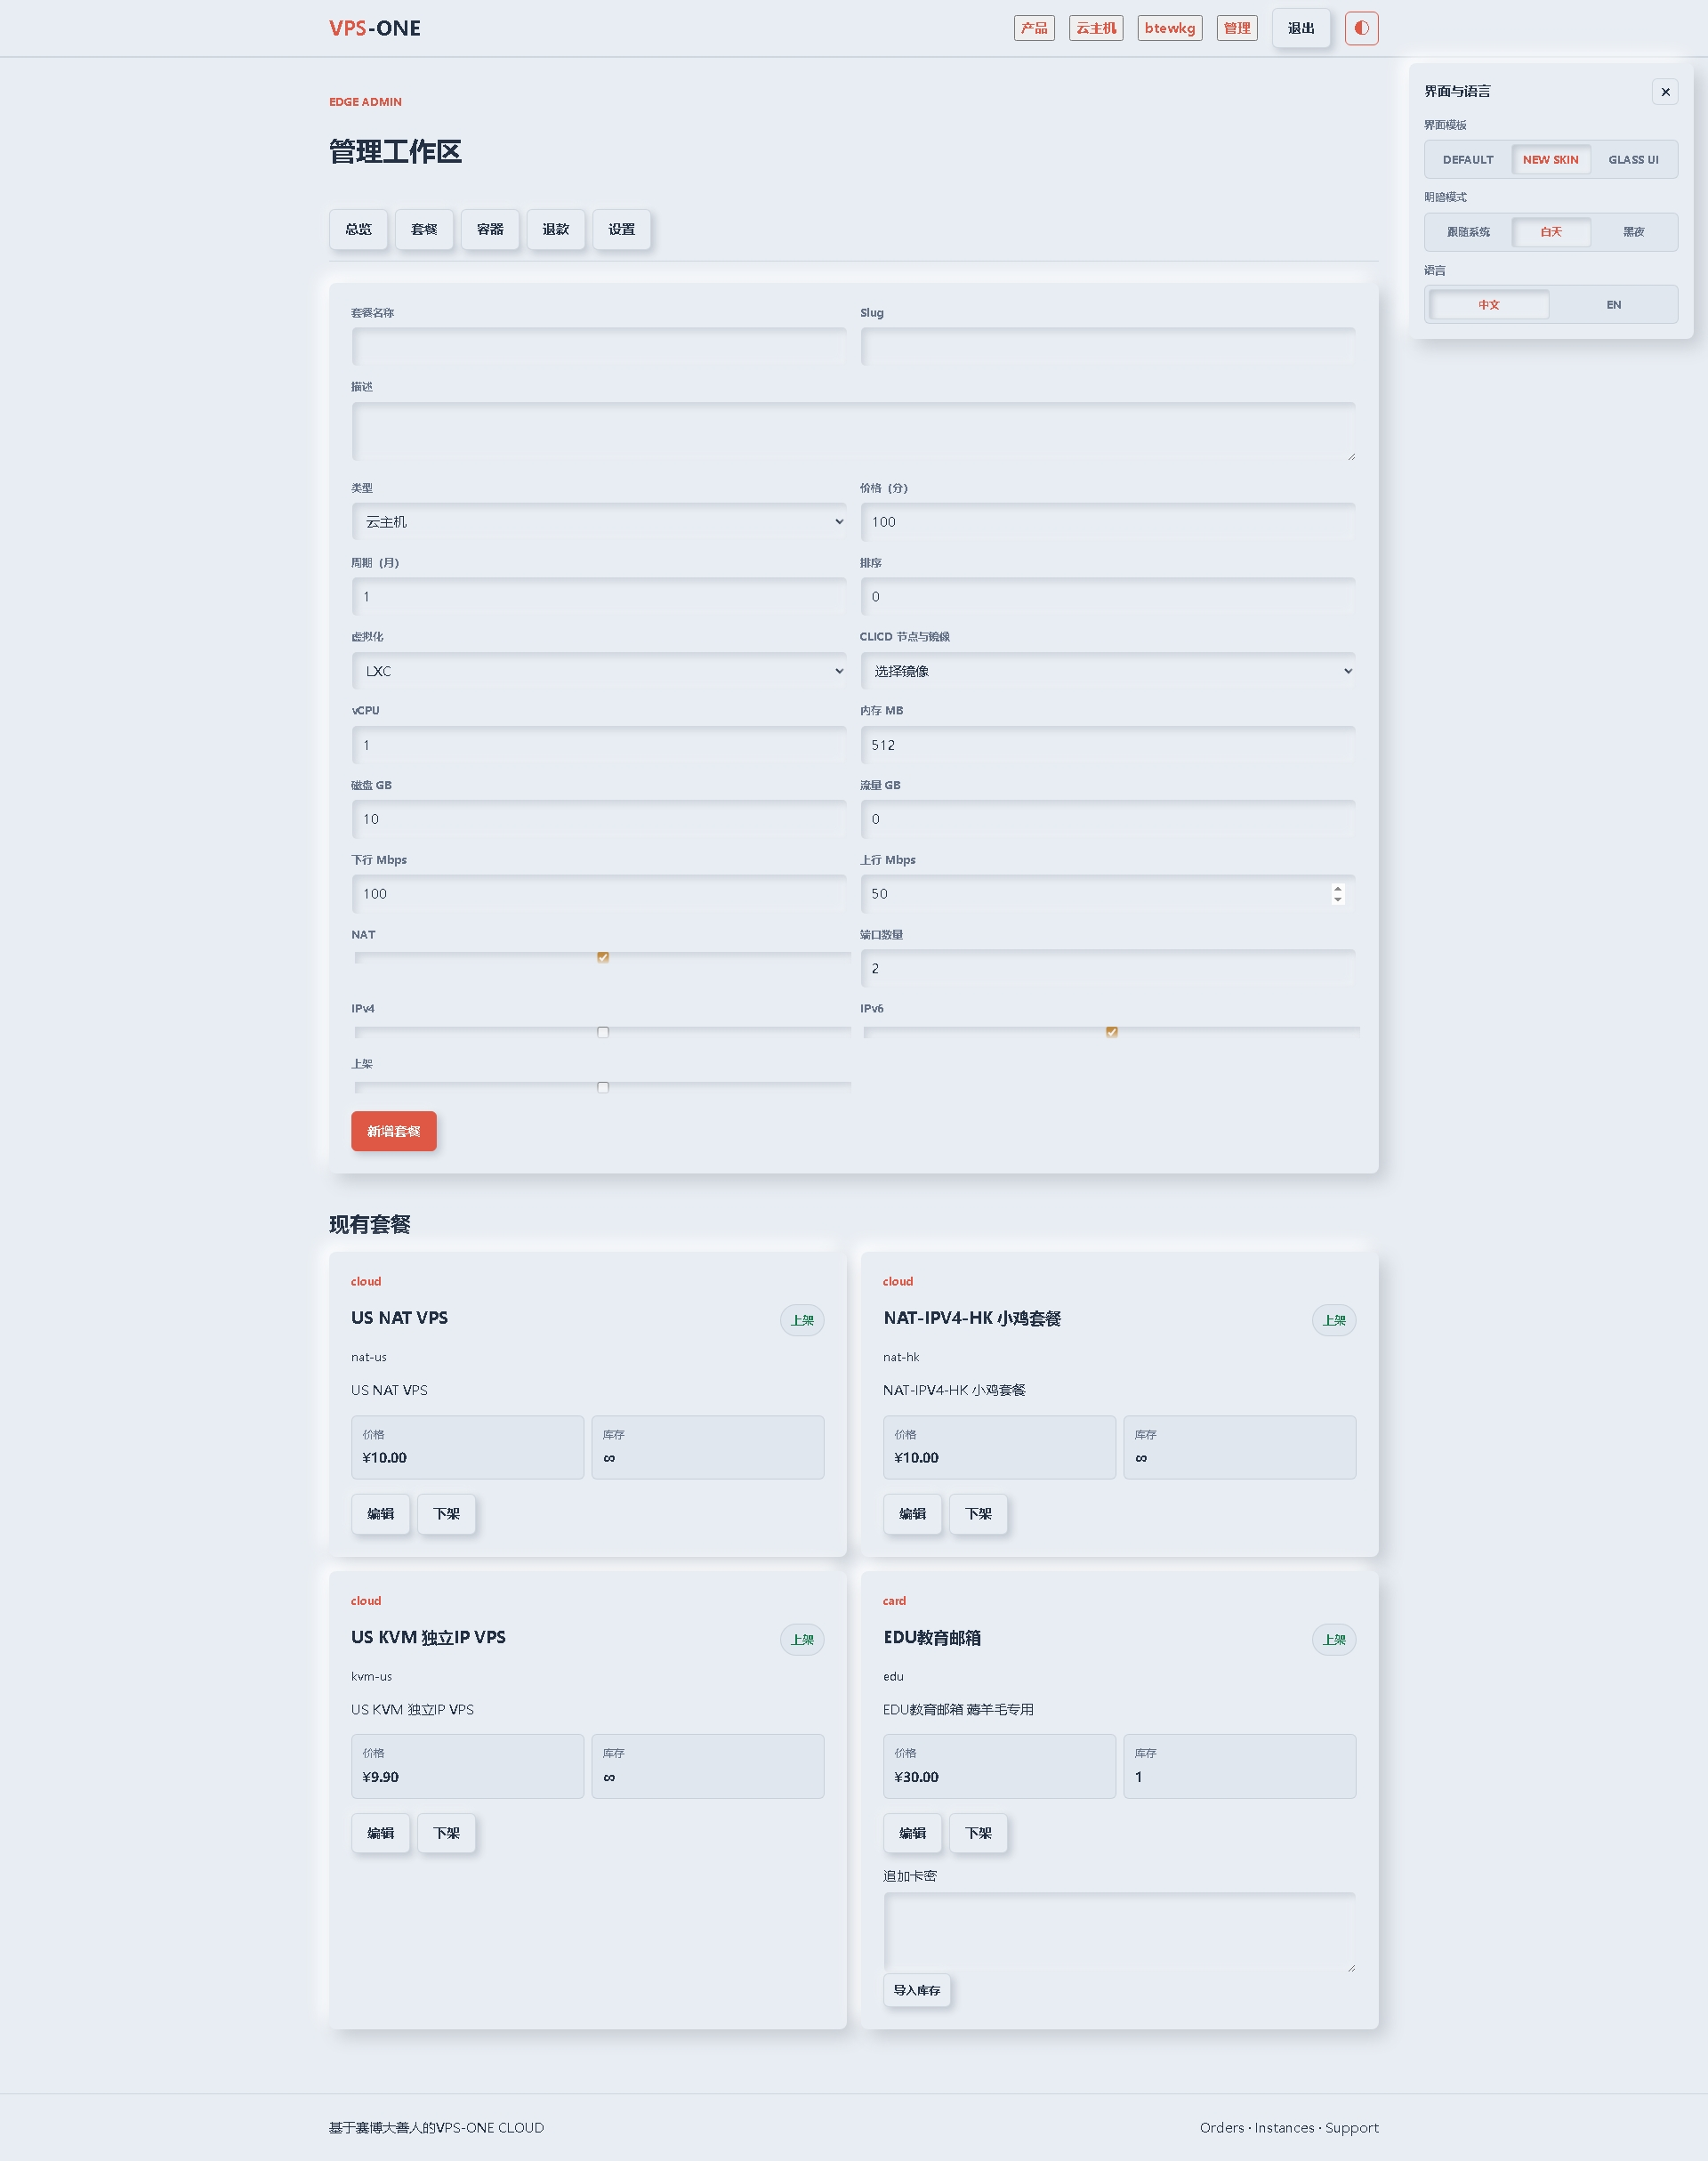Switch to the 套餐 tab

424,229
